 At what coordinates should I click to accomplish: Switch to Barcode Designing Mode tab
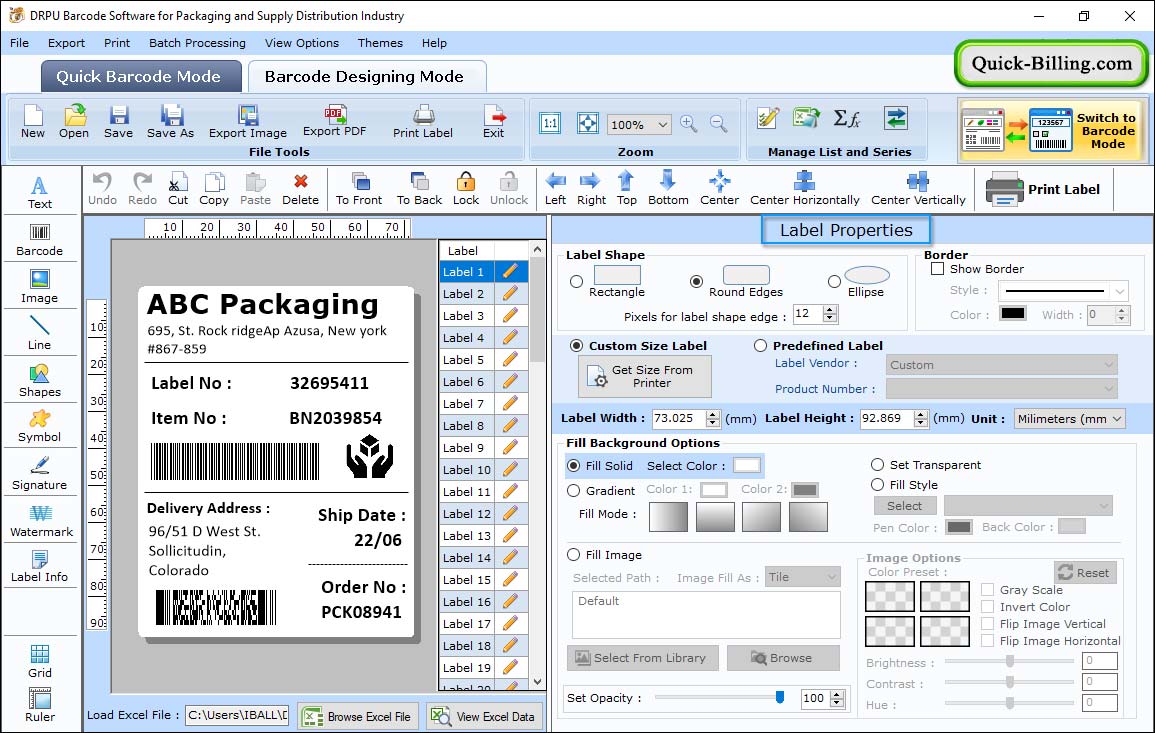(x=366, y=77)
